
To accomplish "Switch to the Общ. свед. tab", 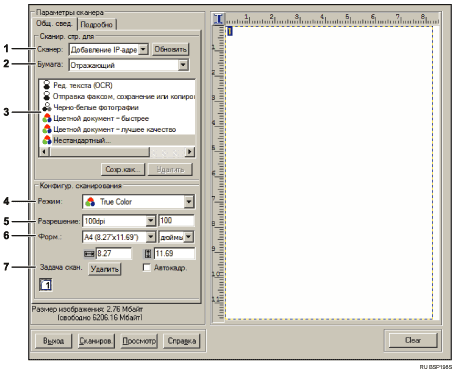I will 54,23.
